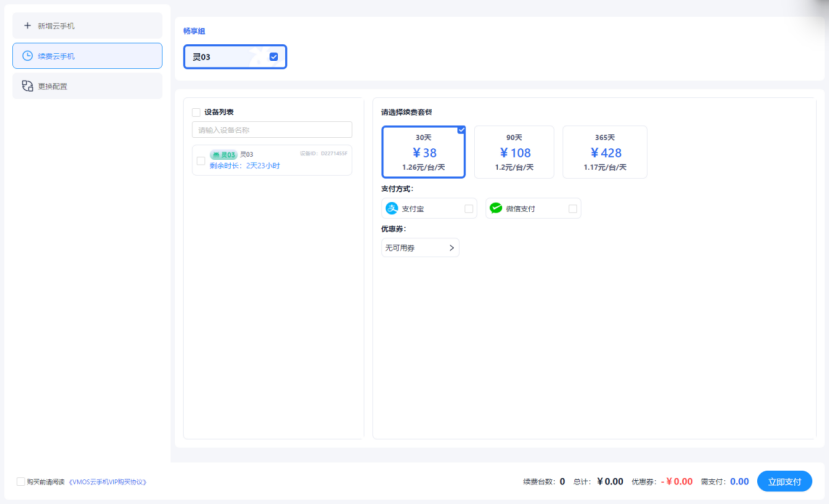
Task: Click the green 灵03 device tag badge
Action: 224,154
